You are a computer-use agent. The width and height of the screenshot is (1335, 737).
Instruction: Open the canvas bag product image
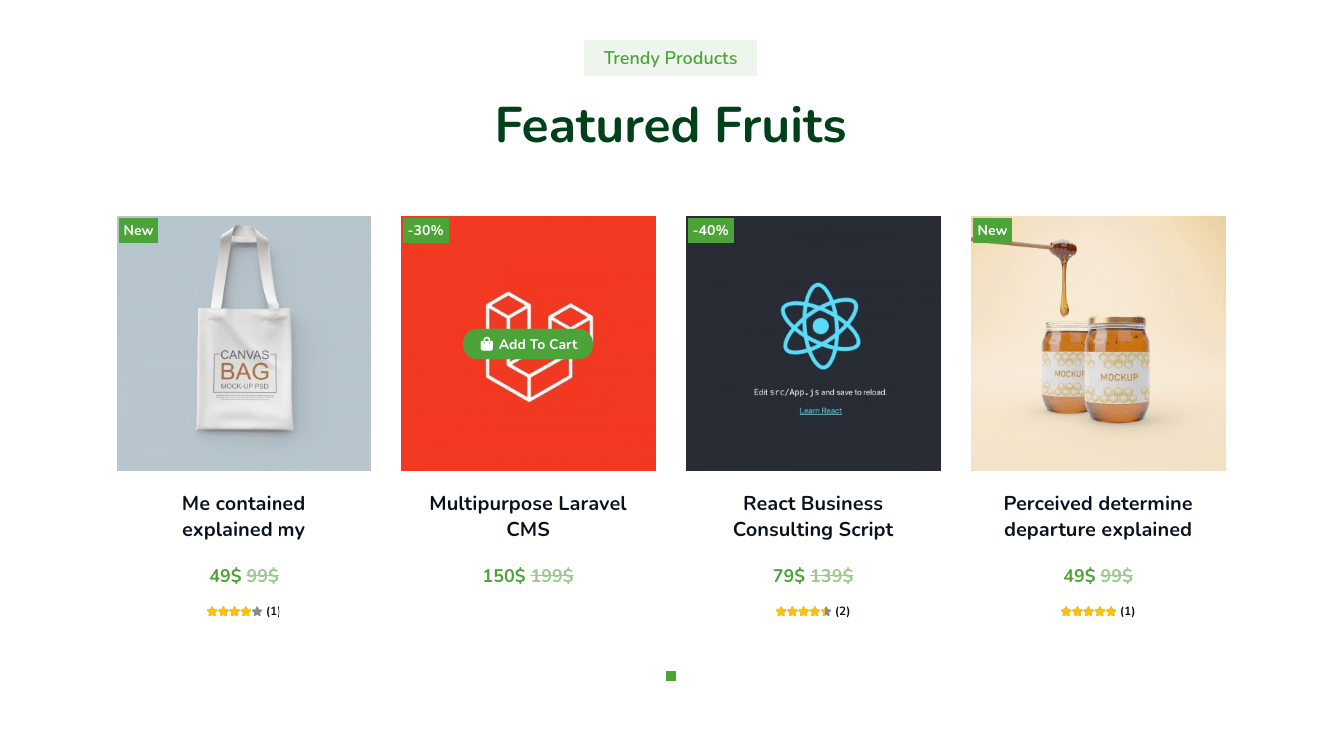(244, 343)
